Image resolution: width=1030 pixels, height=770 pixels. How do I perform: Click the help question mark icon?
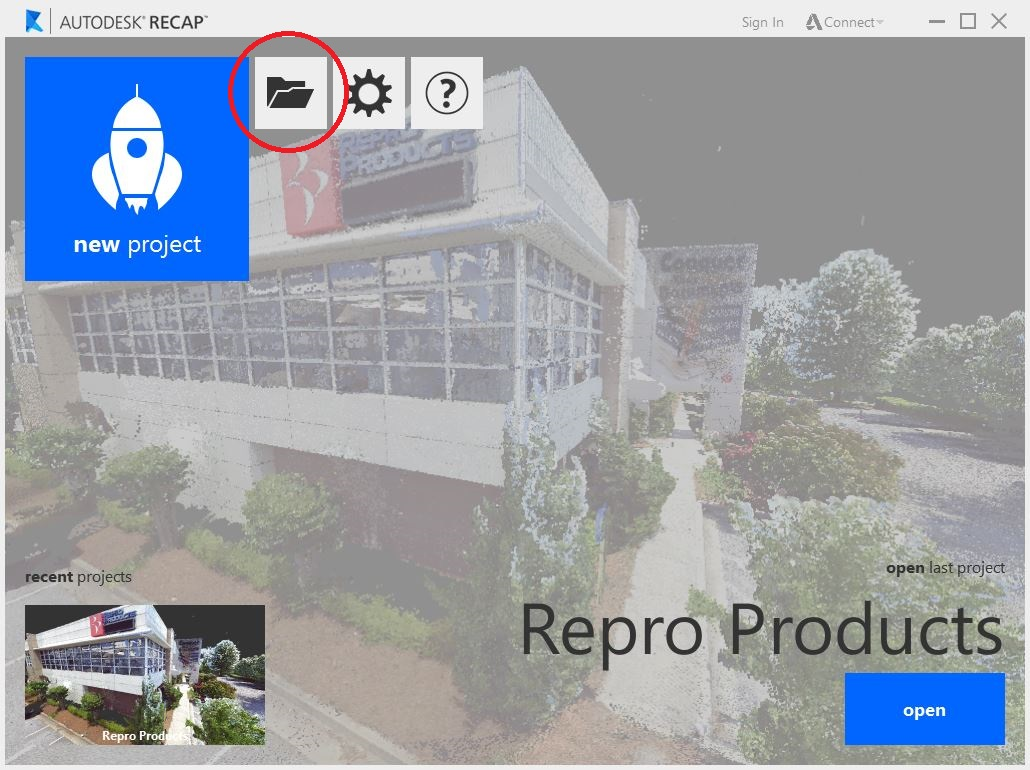pyautogui.click(x=447, y=93)
